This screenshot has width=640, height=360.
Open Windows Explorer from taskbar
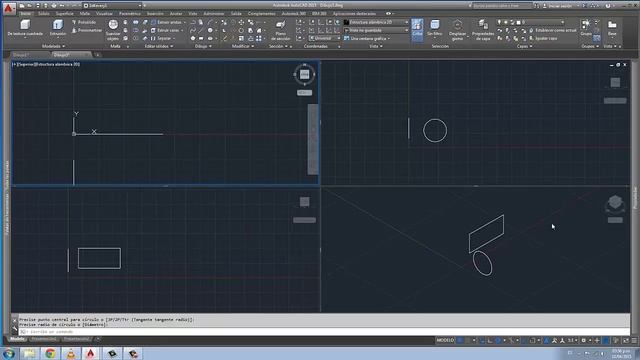30,353
